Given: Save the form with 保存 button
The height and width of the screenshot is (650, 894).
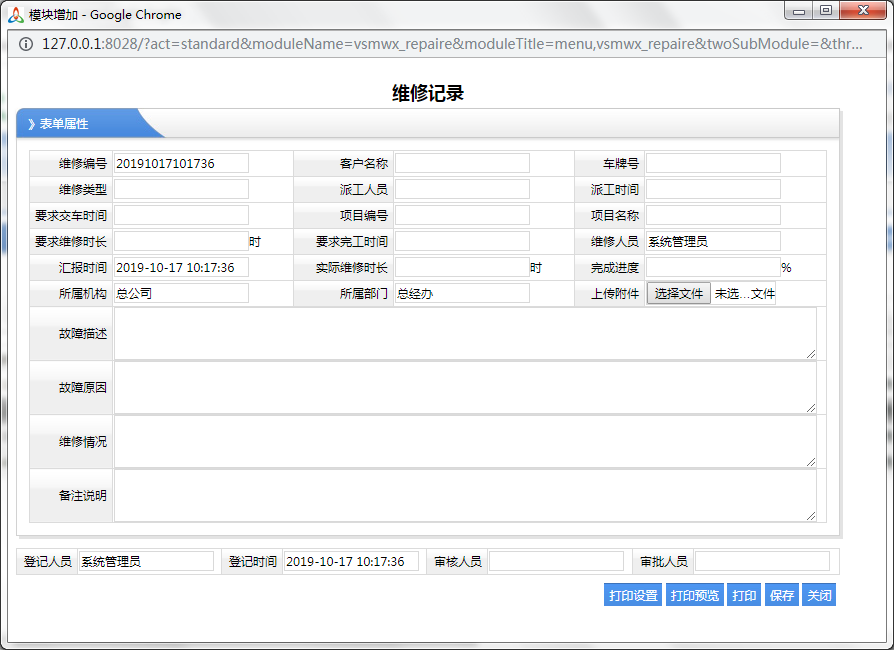Looking at the screenshot, I should tap(781, 596).
